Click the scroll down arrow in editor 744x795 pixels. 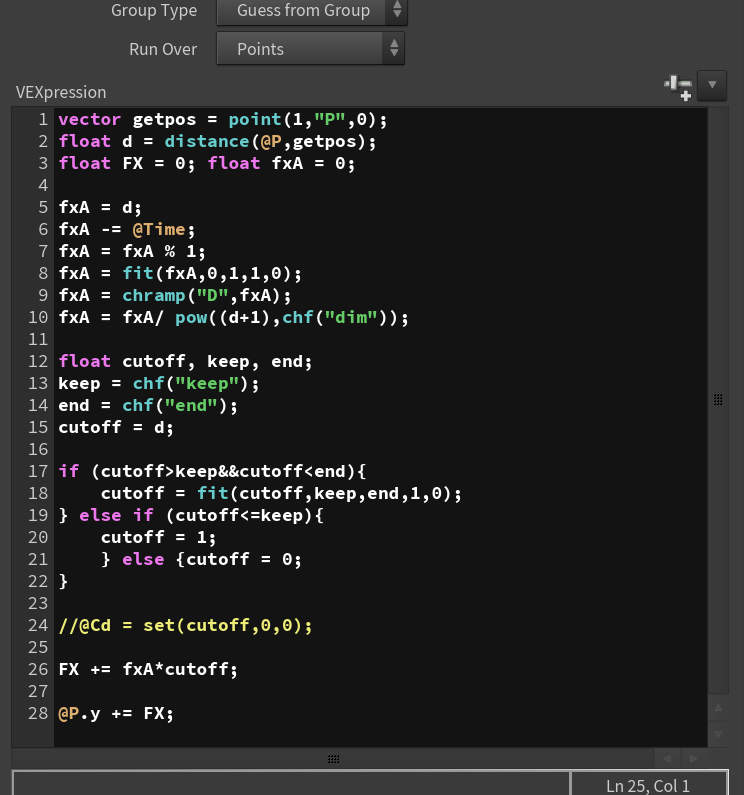coord(718,734)
